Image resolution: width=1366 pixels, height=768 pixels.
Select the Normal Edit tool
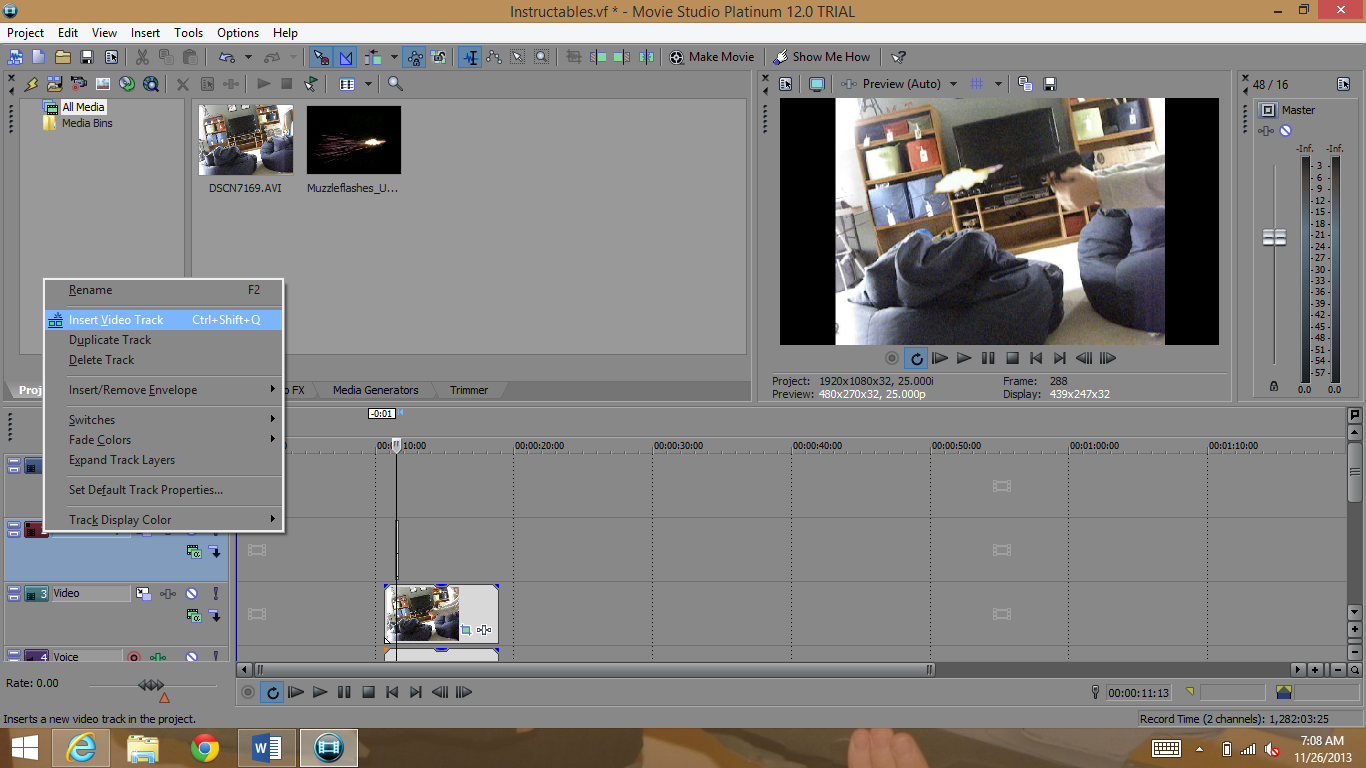click(x=470, y=57)
